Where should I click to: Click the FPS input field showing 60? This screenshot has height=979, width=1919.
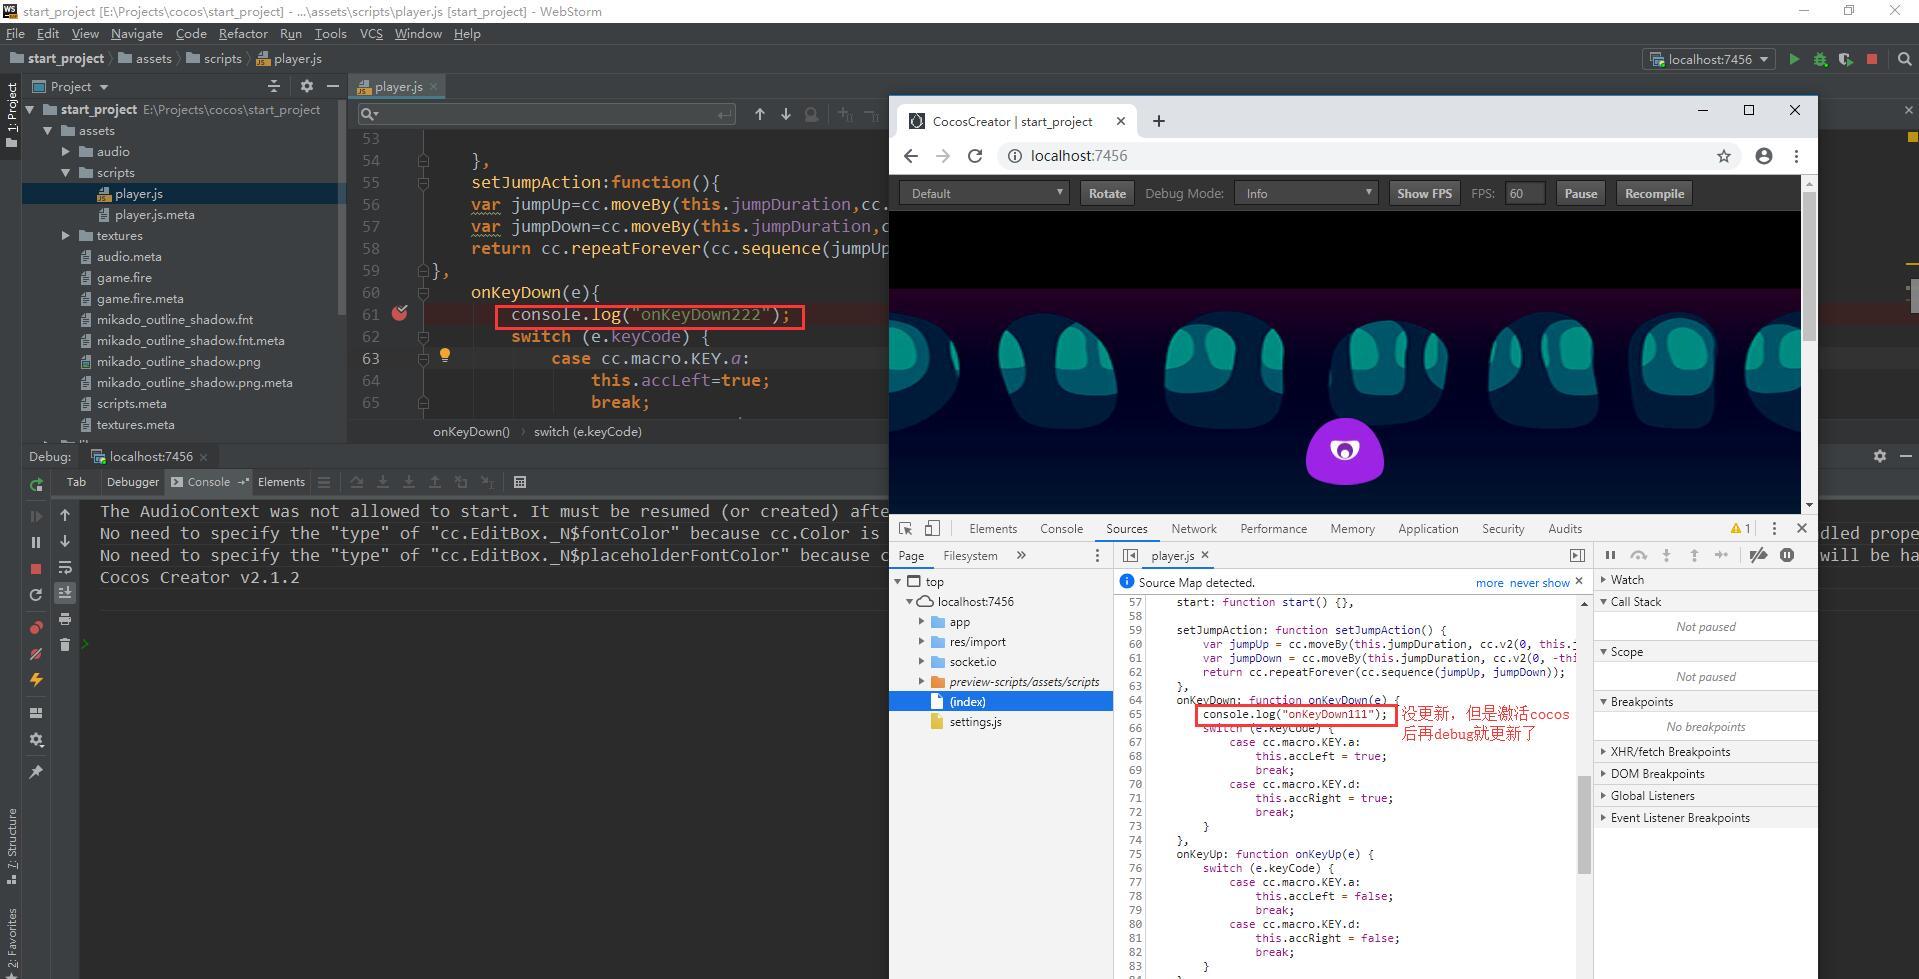[x=1524, y=194]
